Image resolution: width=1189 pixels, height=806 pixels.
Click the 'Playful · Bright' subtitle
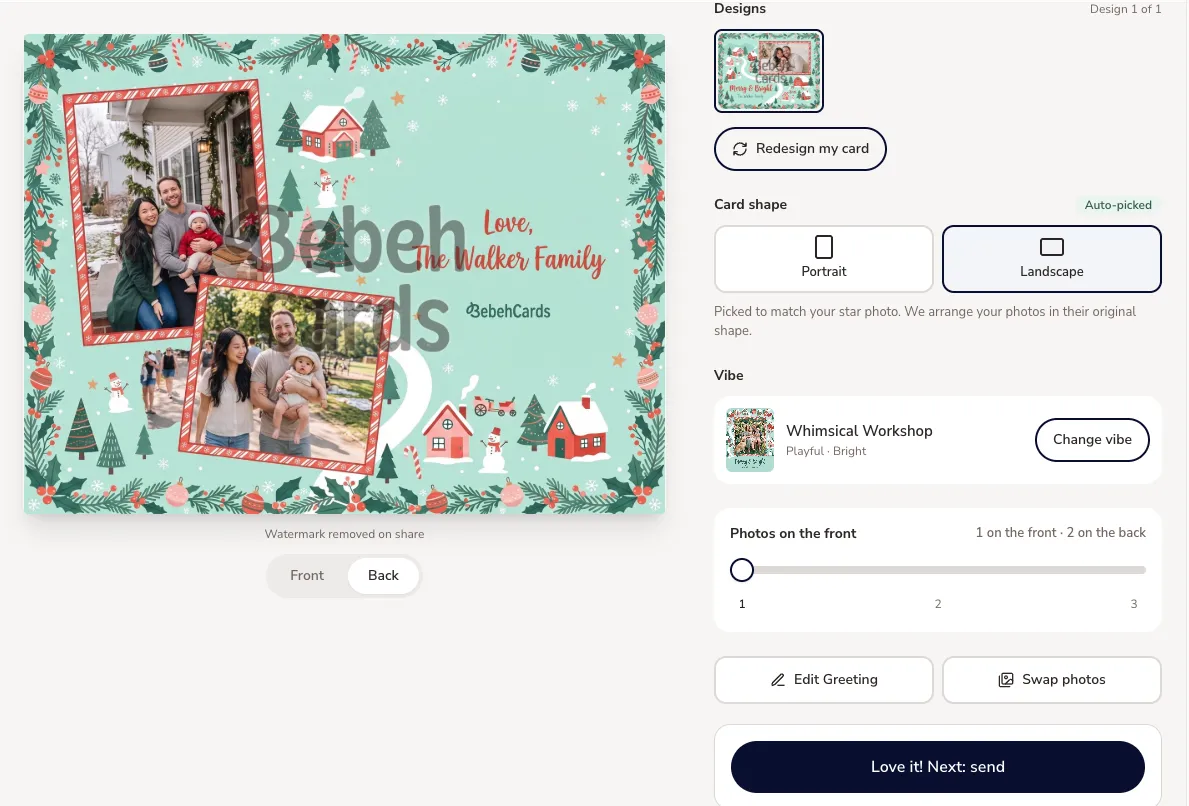coord(826,451)
